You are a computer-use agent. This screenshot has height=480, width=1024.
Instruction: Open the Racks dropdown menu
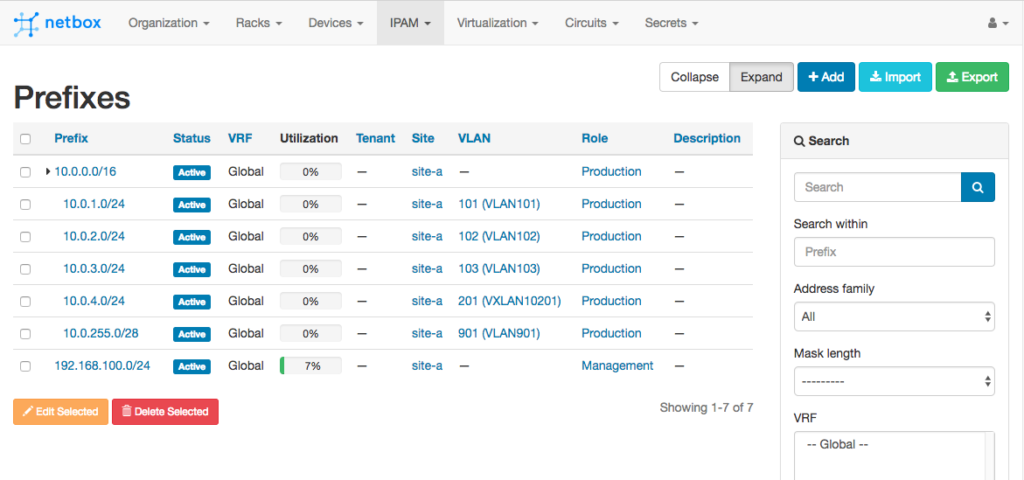pos(259,23)
